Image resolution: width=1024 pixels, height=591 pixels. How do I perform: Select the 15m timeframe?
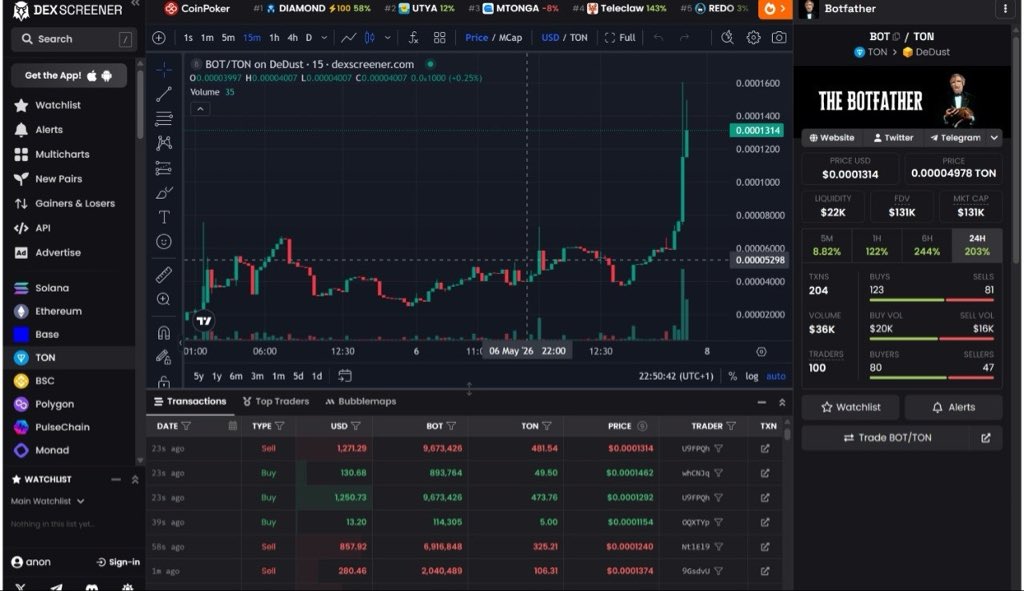pos(251,38)
